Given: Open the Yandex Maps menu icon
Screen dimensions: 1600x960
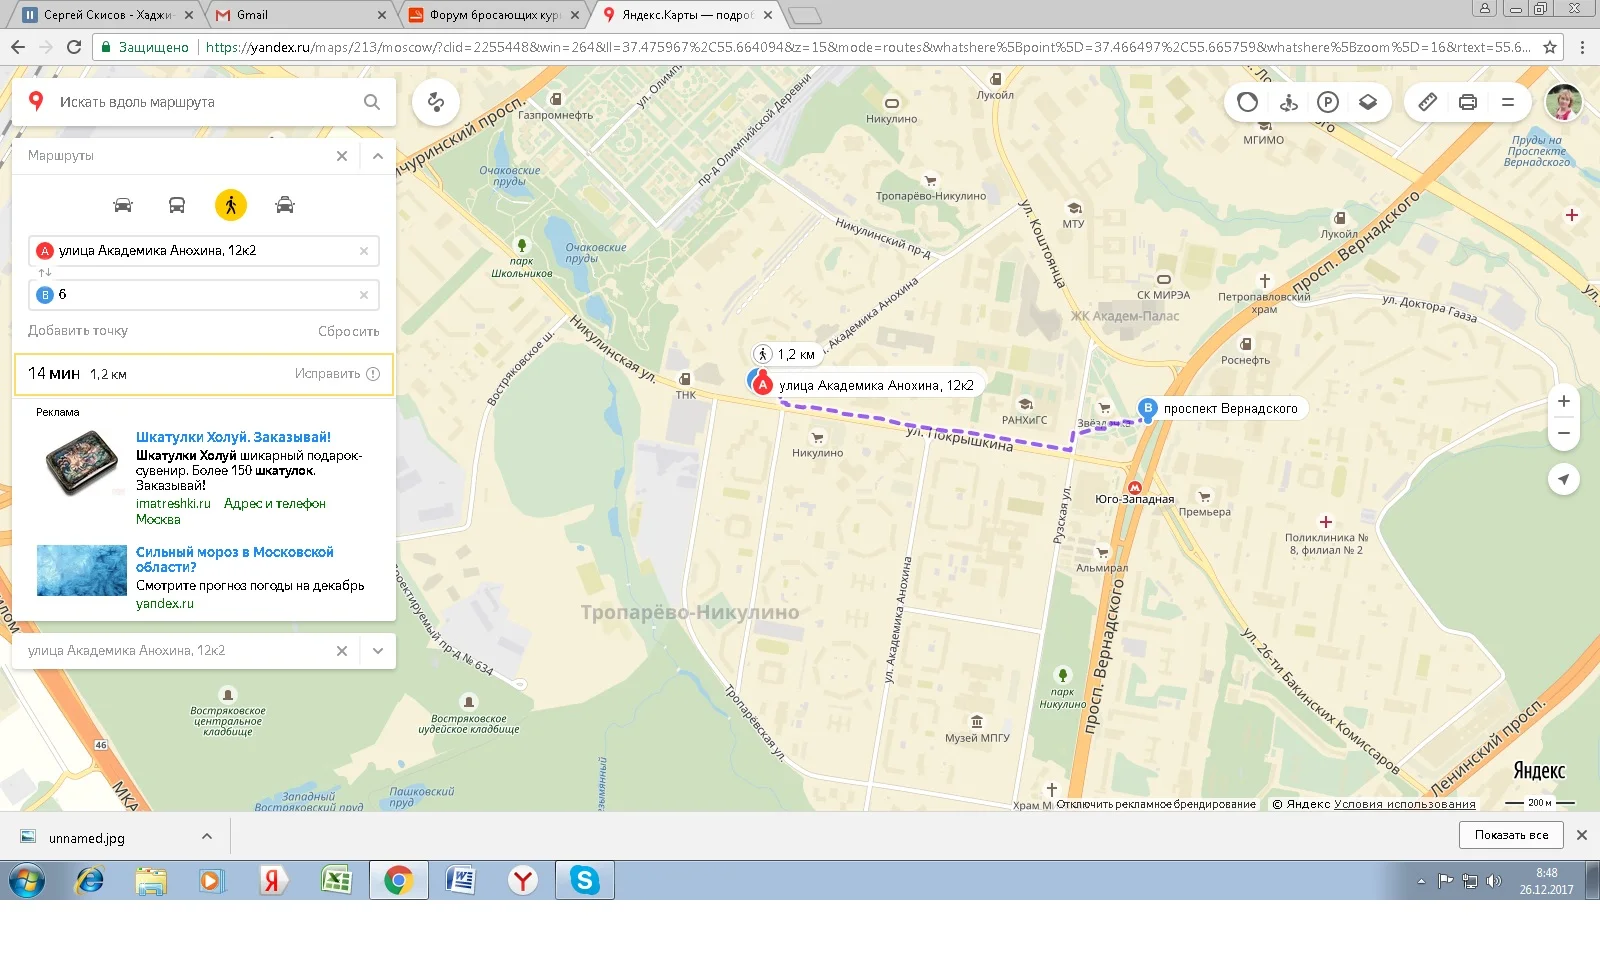Looking at the screenshot, I should click(x=1508, y=102).
